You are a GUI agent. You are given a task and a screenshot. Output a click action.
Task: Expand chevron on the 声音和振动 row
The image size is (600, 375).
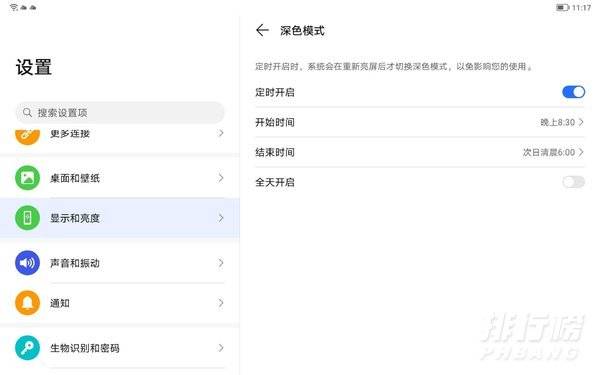coord(221,263)
